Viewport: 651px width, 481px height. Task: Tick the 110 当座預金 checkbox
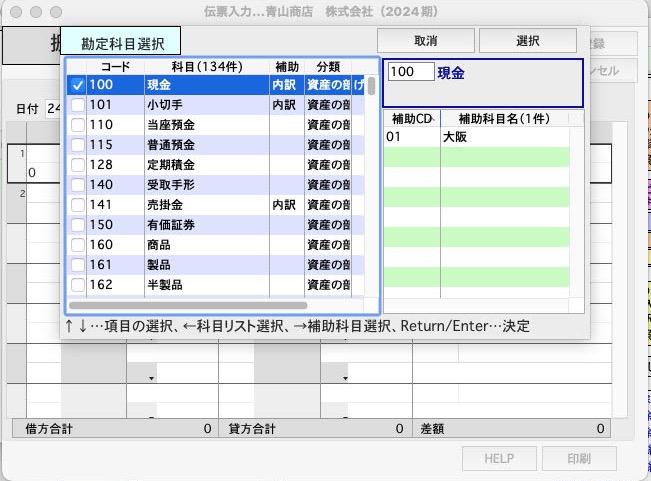tap(77, 126)
